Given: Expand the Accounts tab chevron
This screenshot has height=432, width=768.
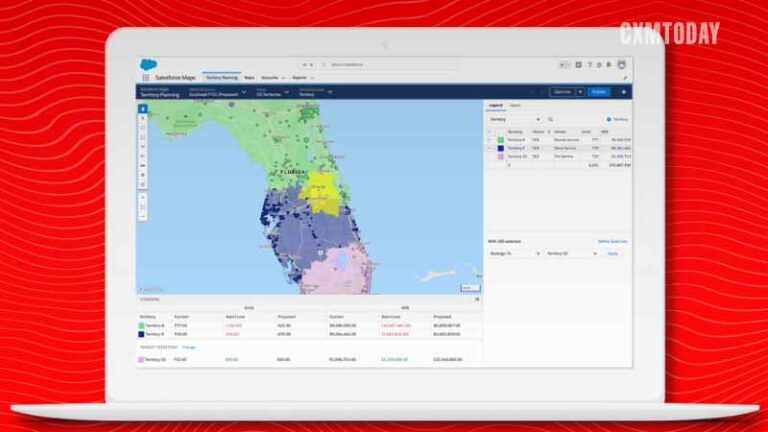Looking at the screenshot, I should tap(283, 78).
